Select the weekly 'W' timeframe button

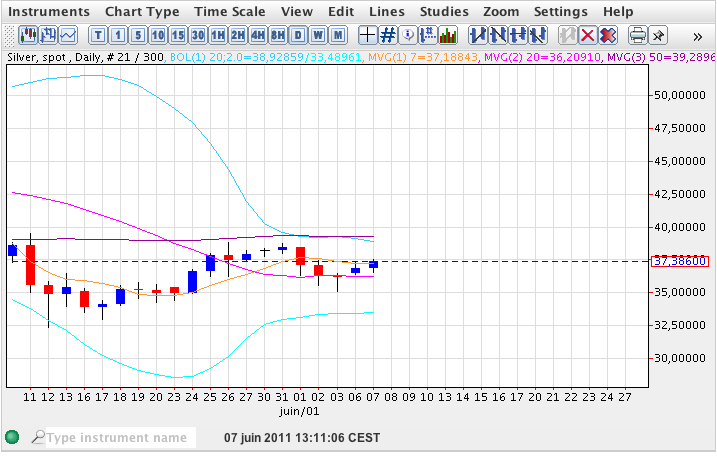point(318,35)
